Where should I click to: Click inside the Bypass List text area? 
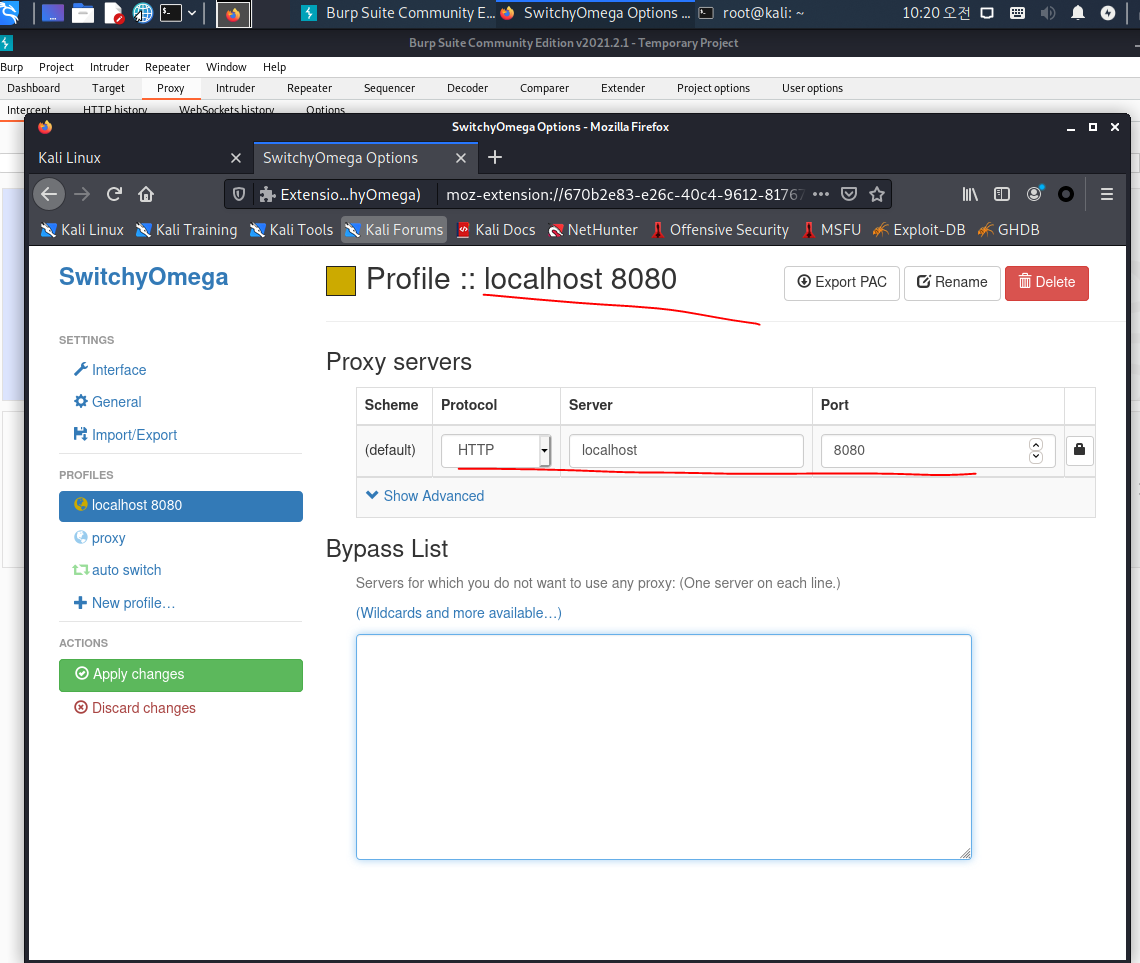pos(664,746)
